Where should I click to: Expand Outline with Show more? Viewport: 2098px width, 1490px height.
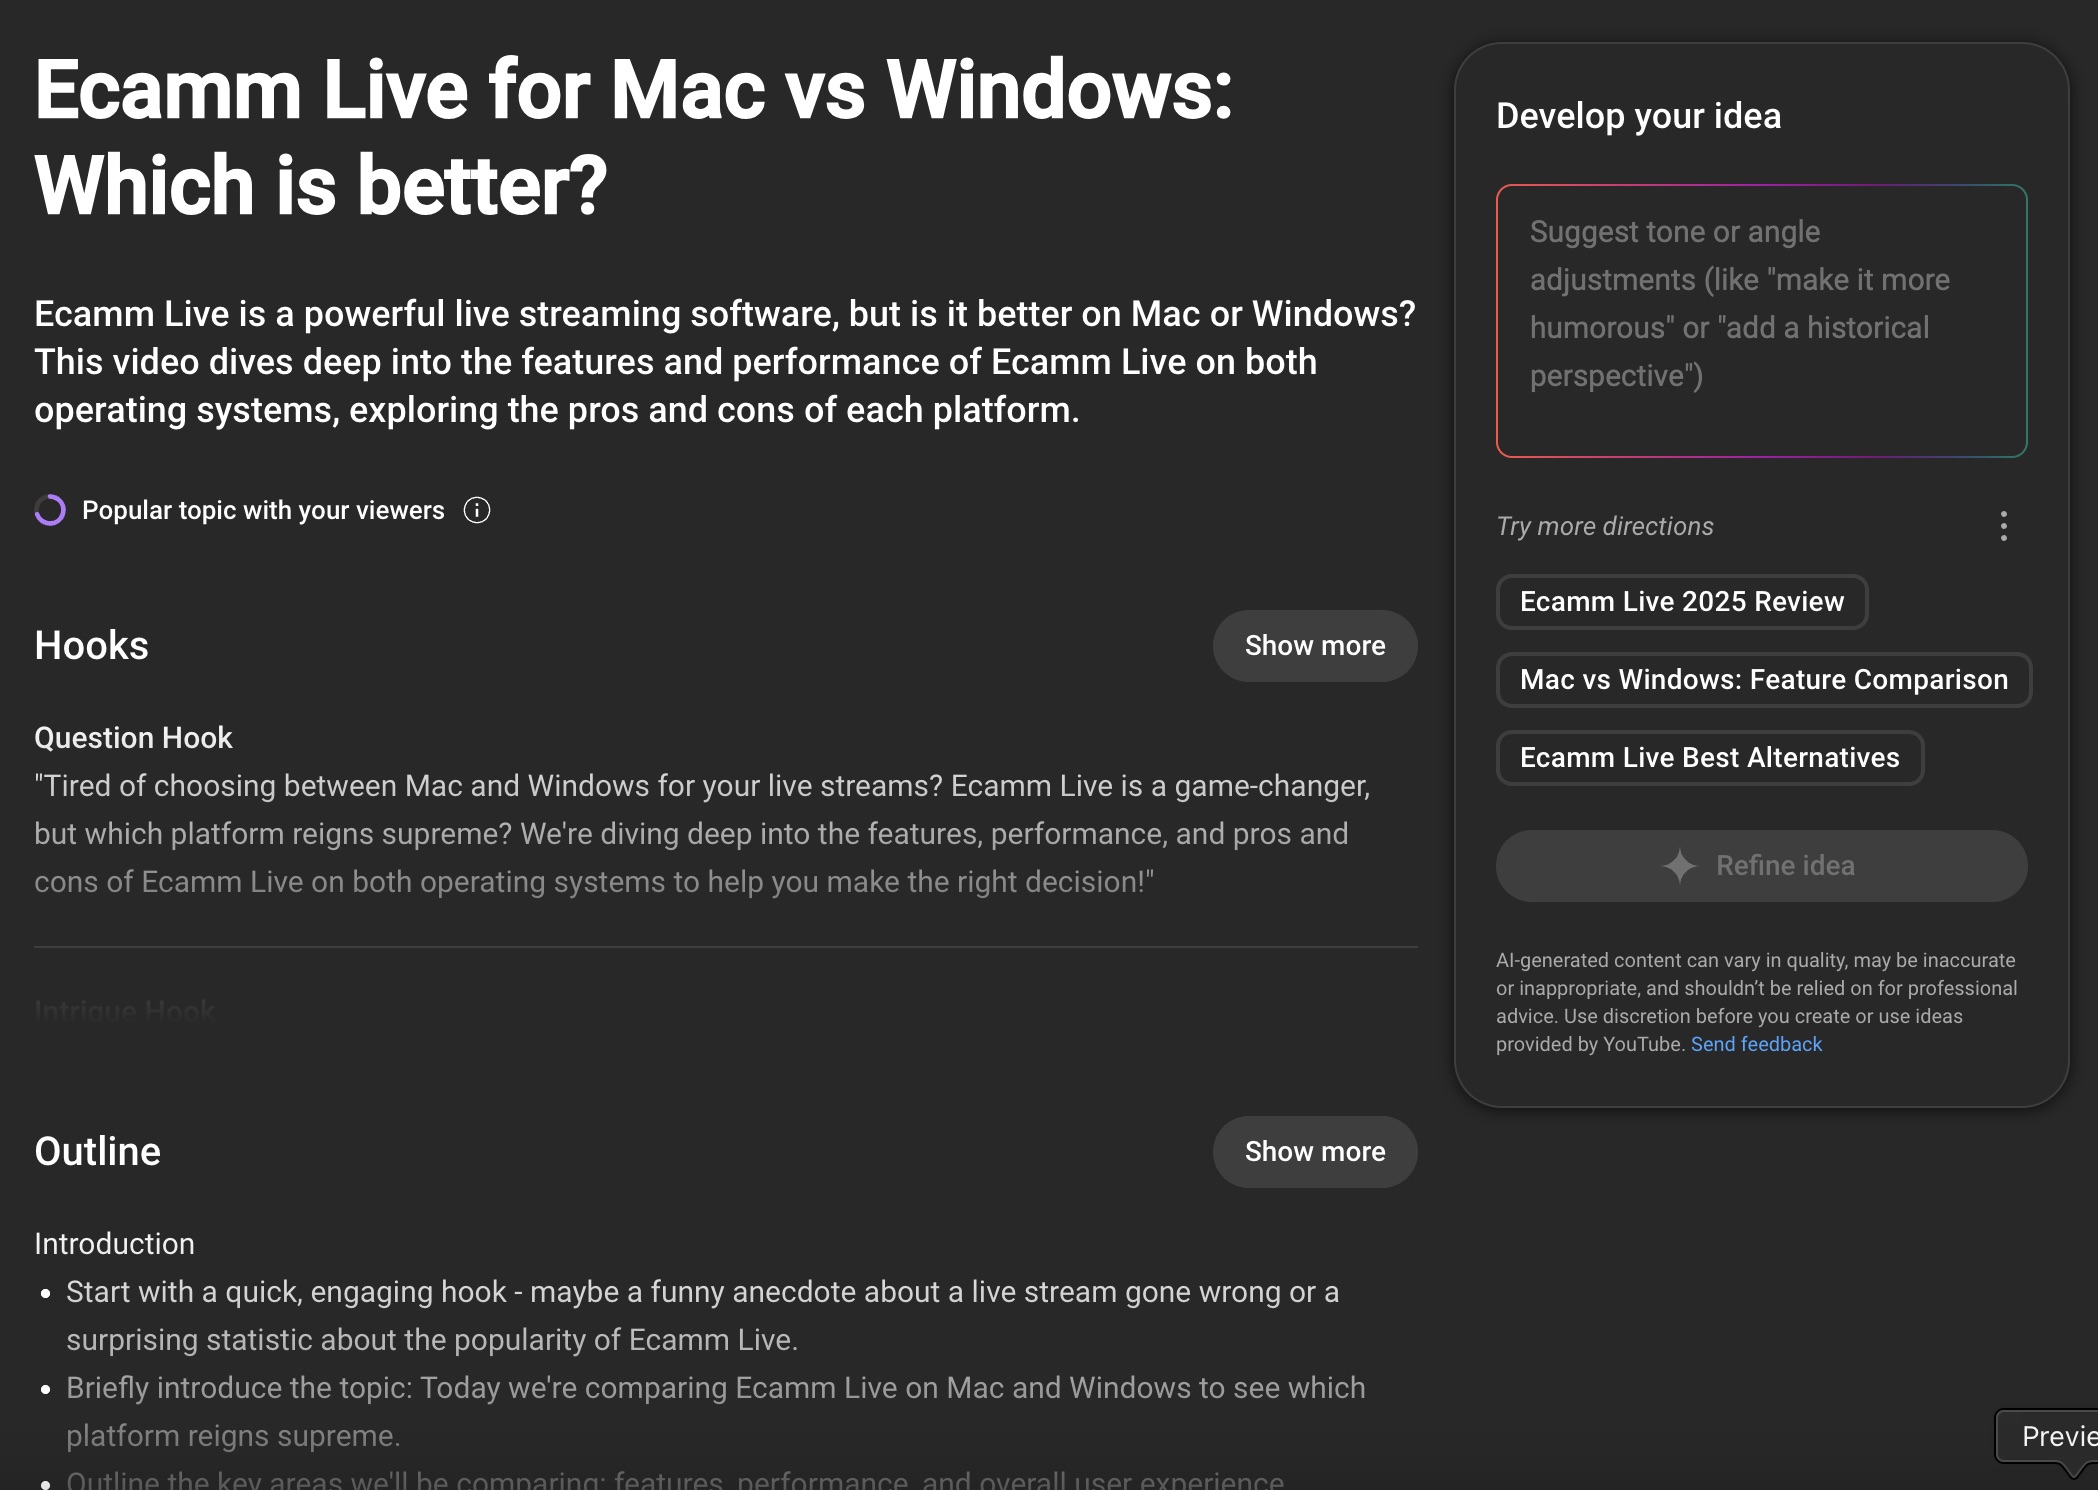coord(1314,1152)
